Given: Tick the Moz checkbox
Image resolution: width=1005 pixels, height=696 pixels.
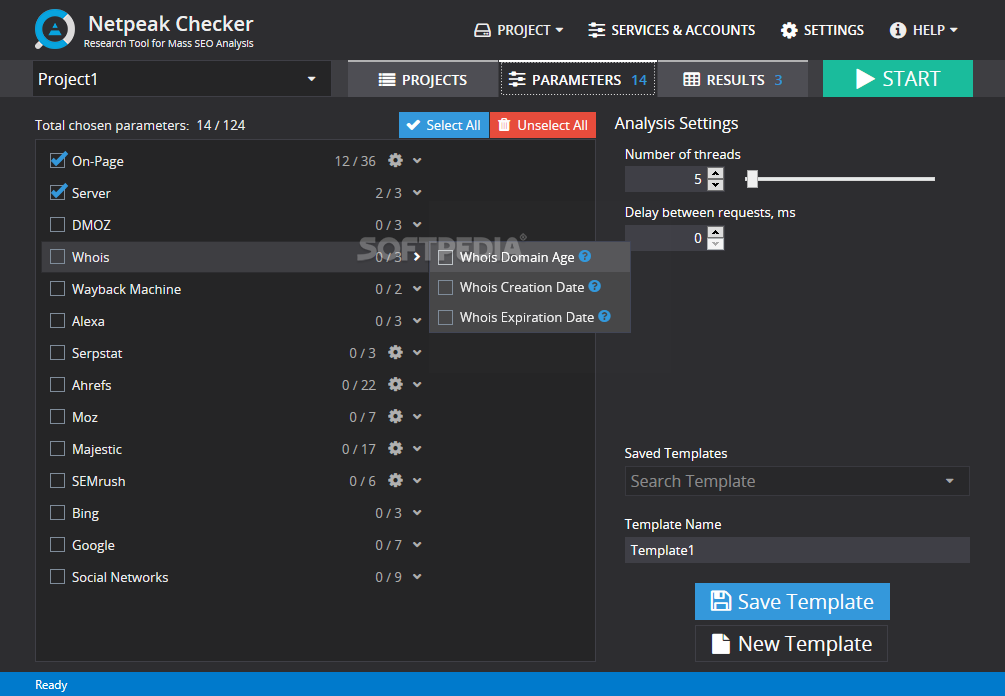Looking at the screenshot, I should [58, 417].
